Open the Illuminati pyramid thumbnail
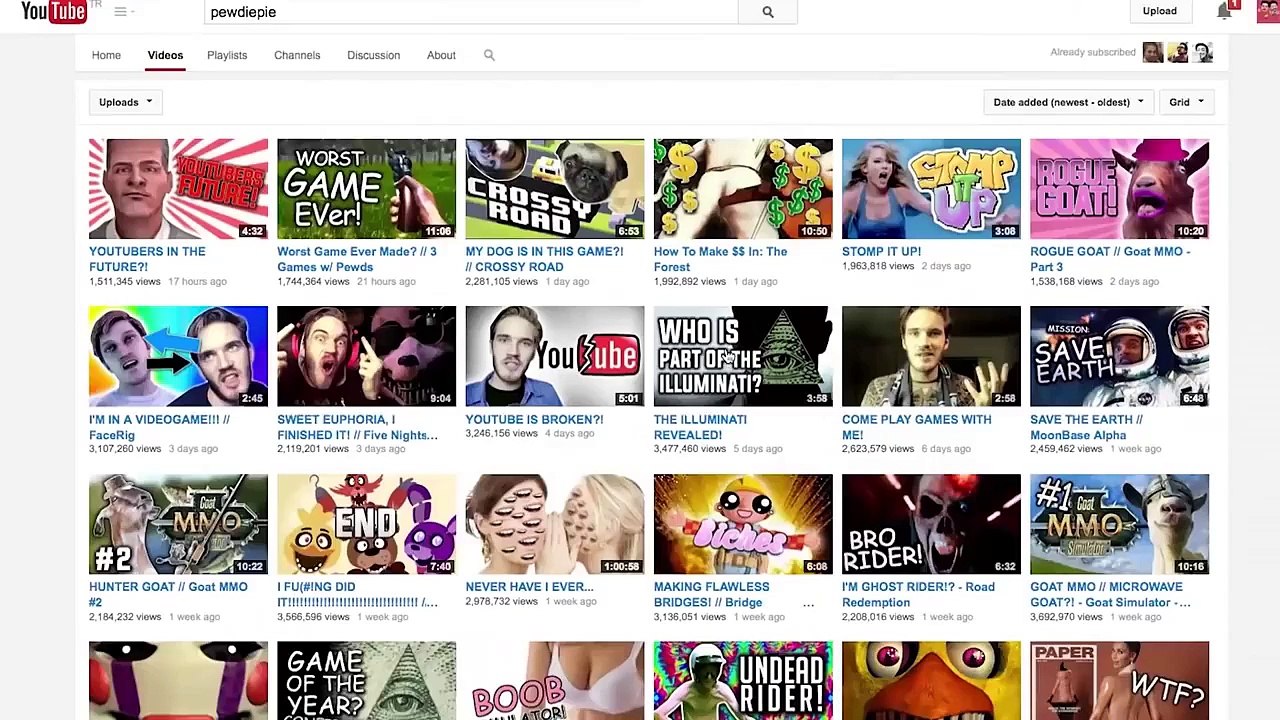The height and width of the screenshot is (720, 1280). [743, 356]
